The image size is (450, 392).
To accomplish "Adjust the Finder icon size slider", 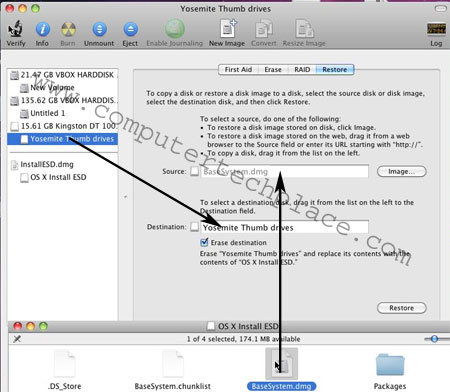I will [x=434, y=339].
